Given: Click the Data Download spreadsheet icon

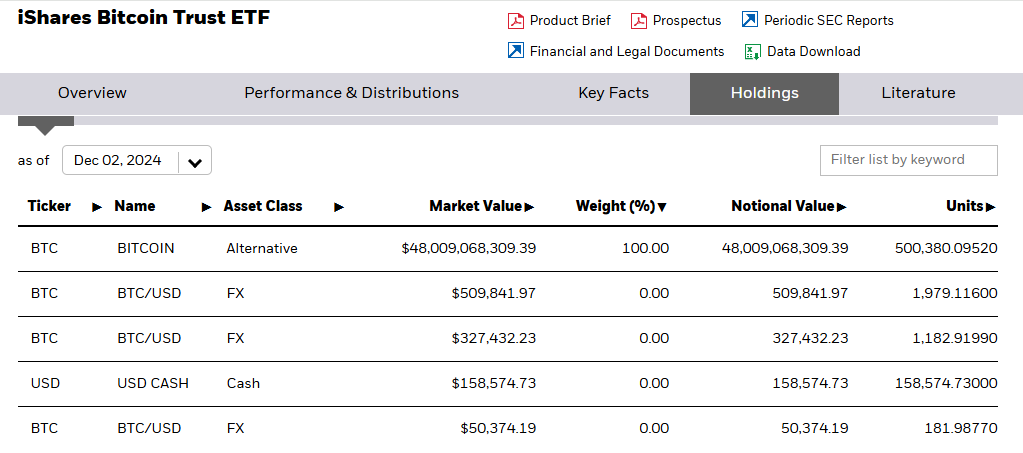Looking at the screenshot, I should pyautogui.click(x=752, y=51).
